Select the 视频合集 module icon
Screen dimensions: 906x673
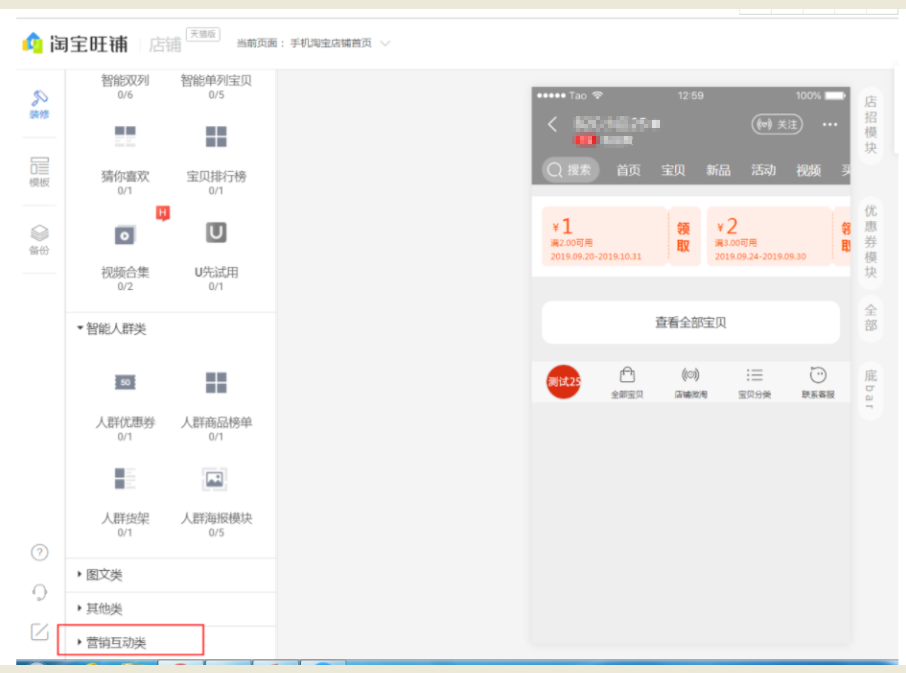125,235
